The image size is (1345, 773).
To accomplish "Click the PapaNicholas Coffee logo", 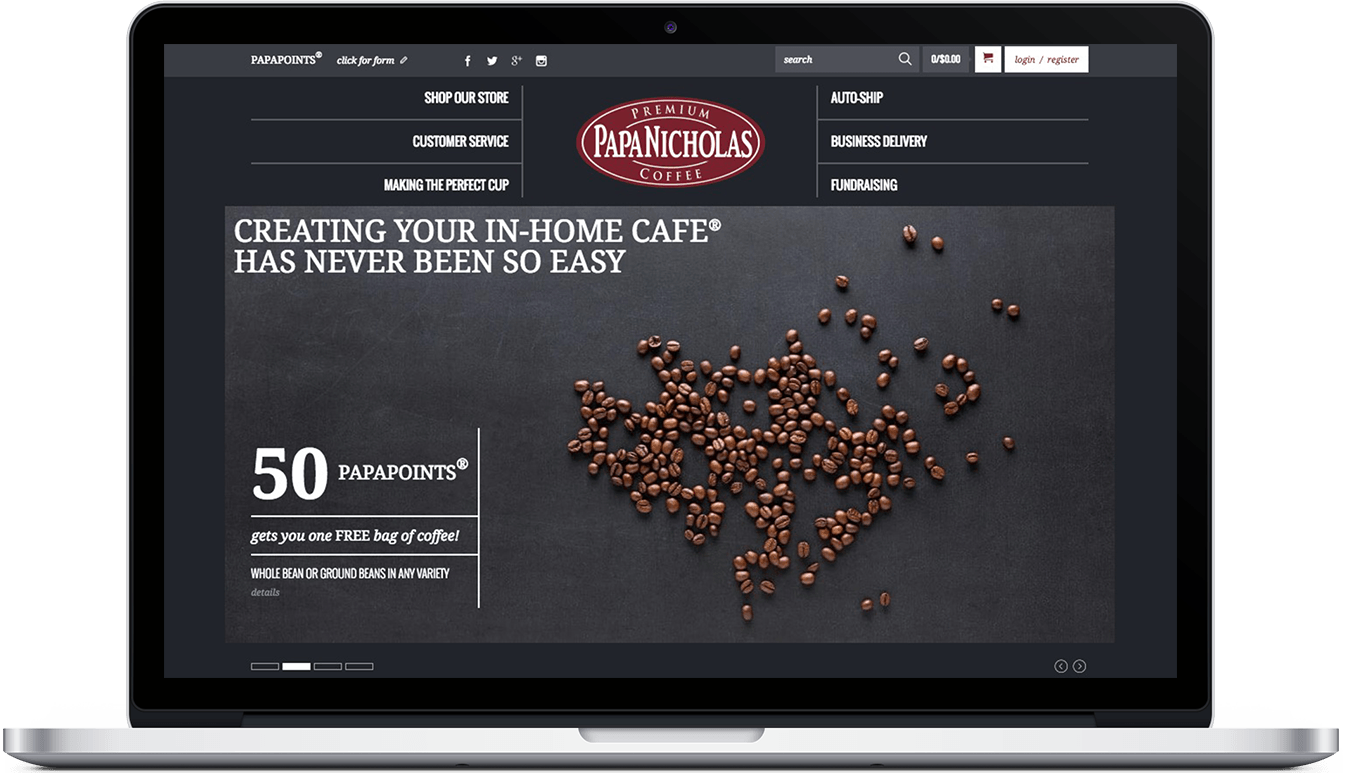I will (670, 142).
